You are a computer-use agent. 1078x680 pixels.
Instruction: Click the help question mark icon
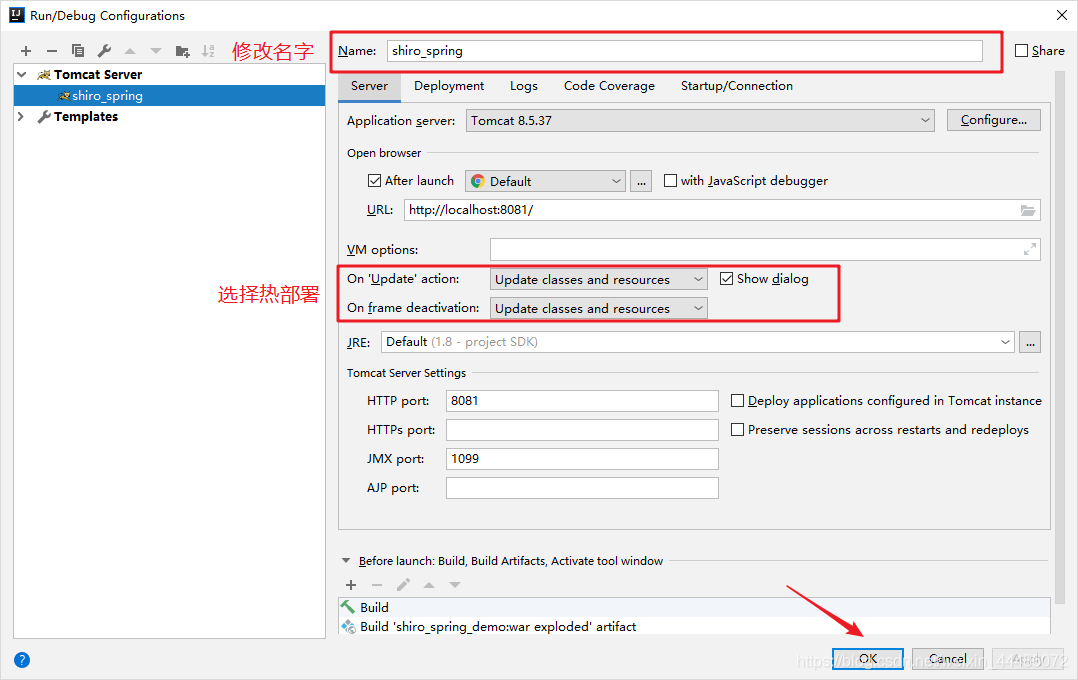22,660
